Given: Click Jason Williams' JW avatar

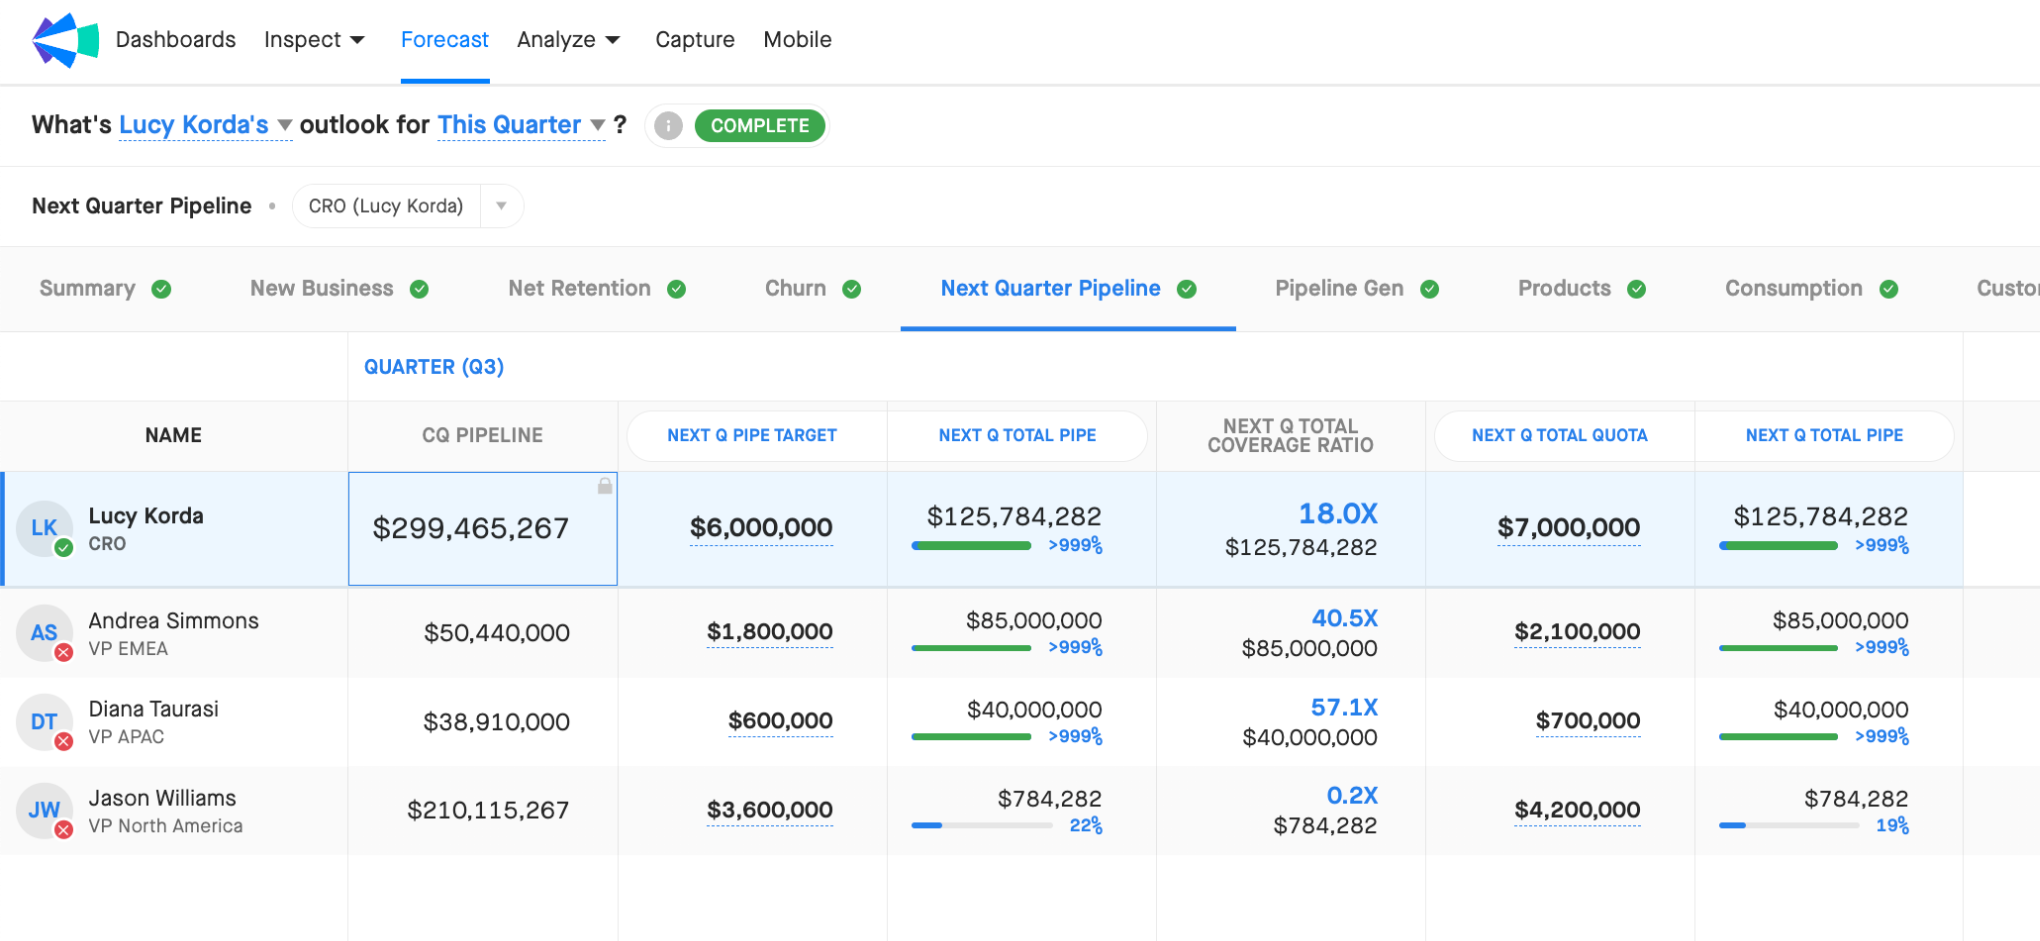Looking at the screenshot, I should pyautogui.click(x=44, y=810).
